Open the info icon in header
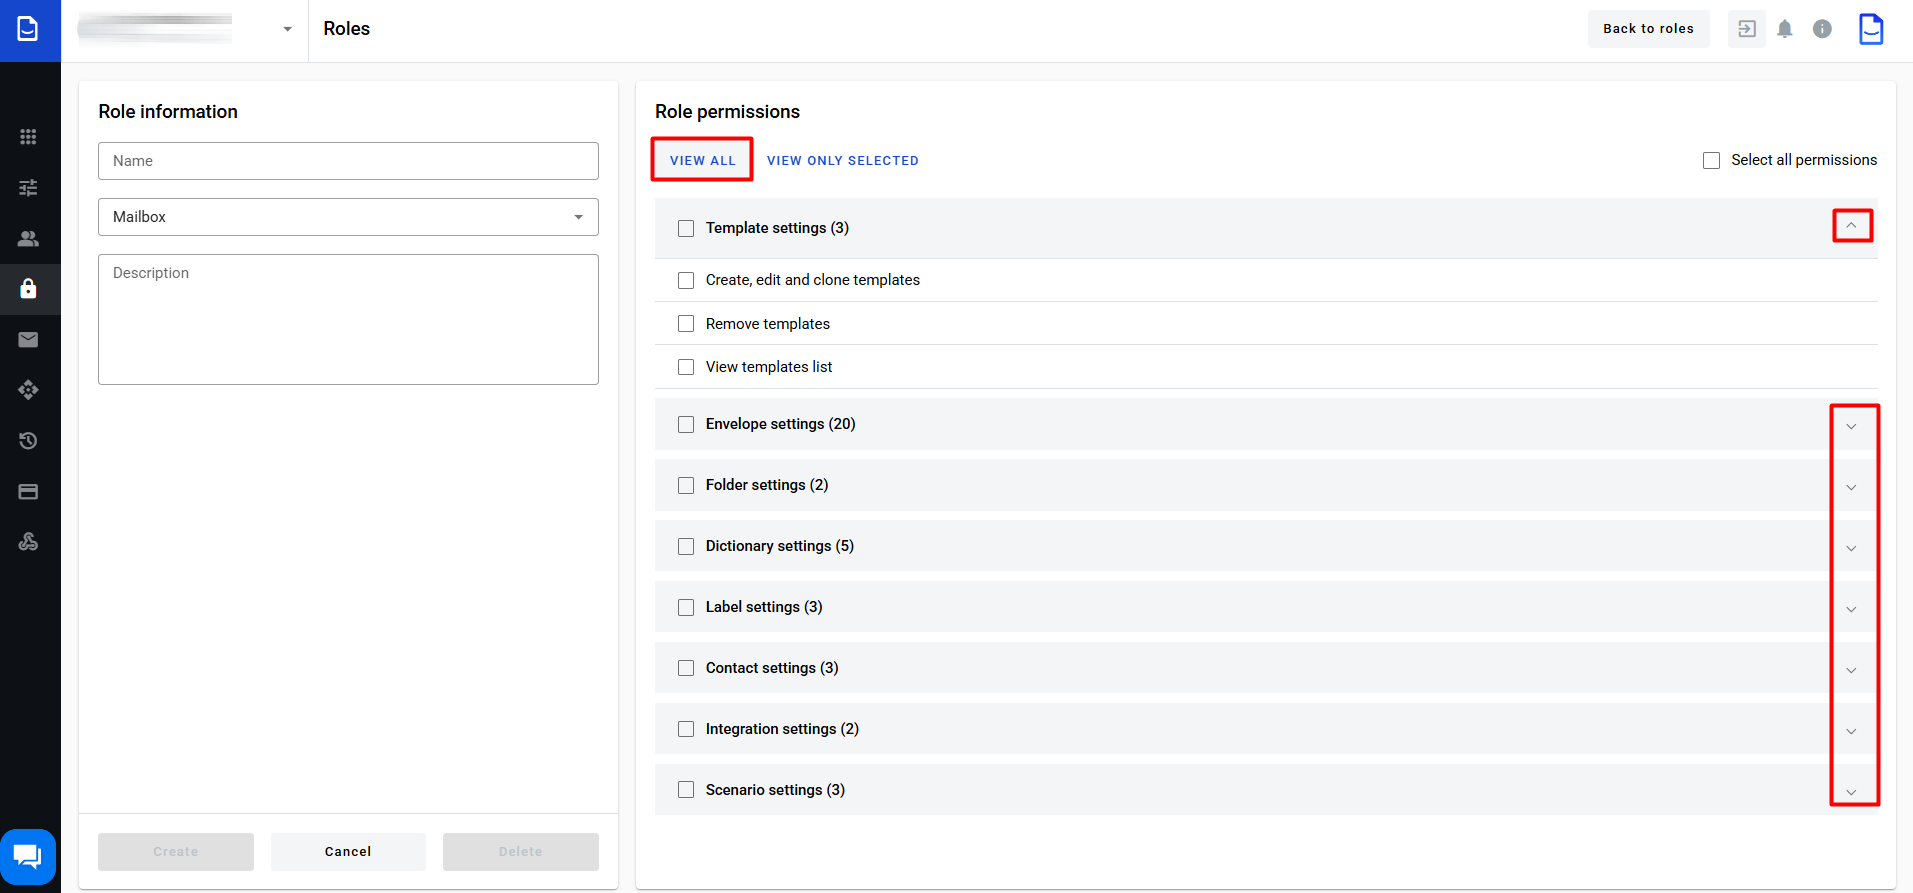1913x893 pixels. click(x=1822, y=29)
